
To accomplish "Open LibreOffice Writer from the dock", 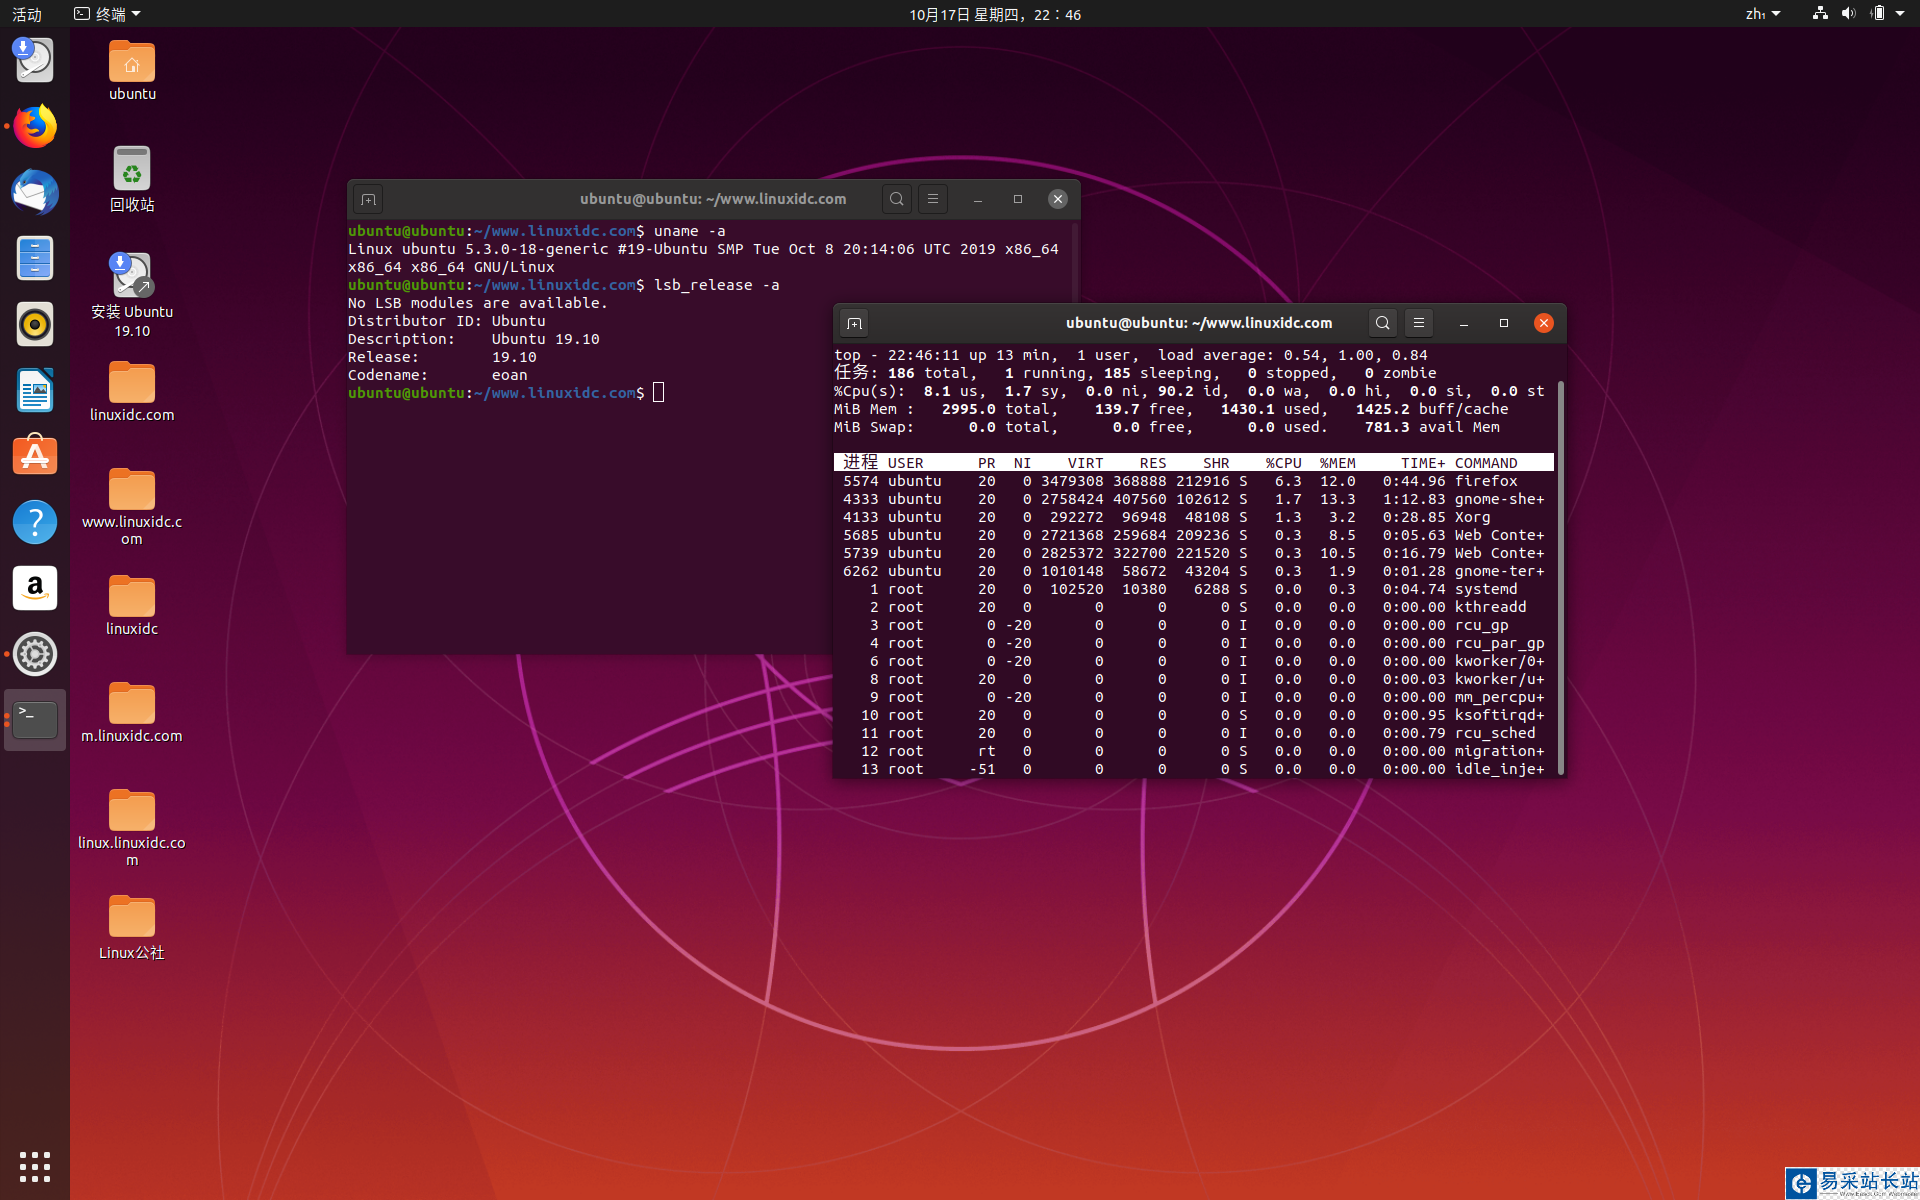I will [x=35, y=390].
